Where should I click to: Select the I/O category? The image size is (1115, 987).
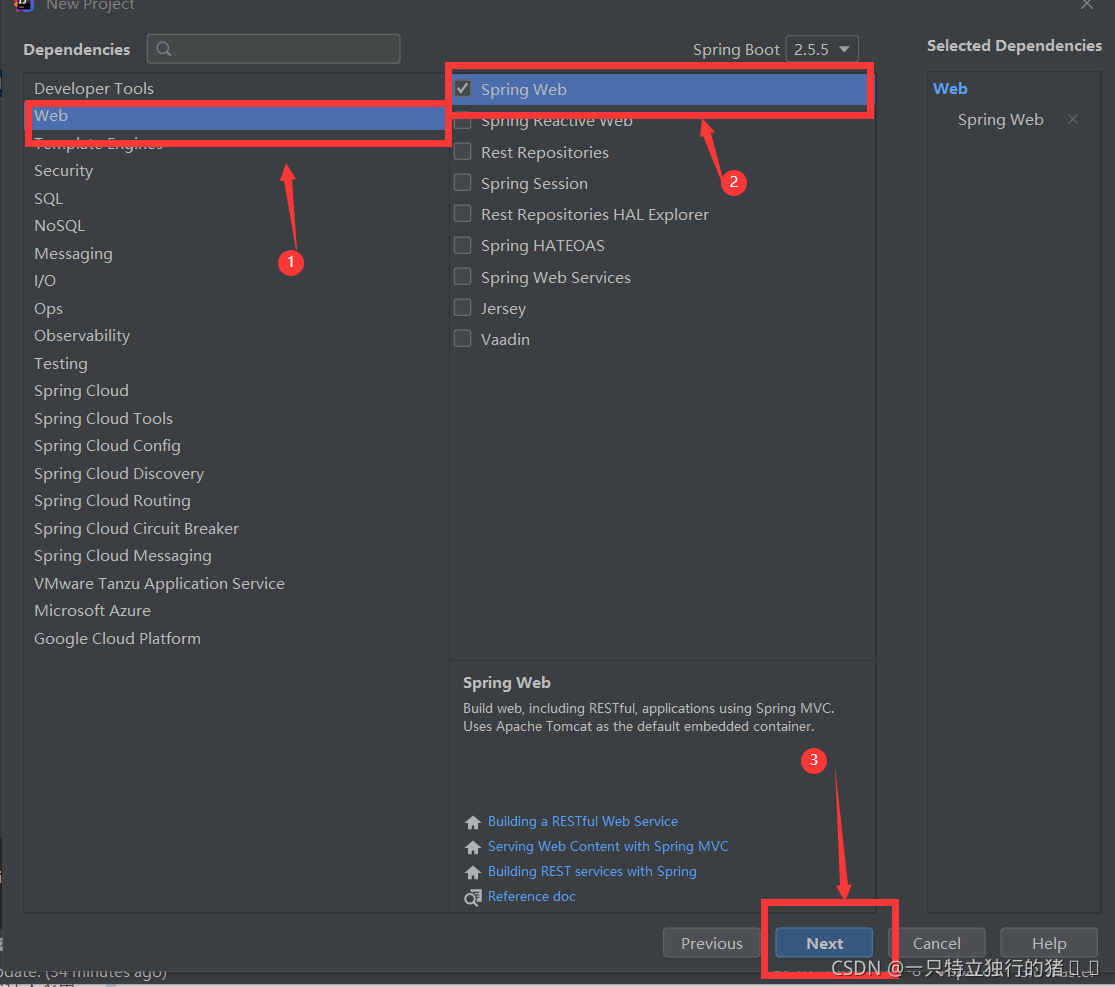[235, 281]
